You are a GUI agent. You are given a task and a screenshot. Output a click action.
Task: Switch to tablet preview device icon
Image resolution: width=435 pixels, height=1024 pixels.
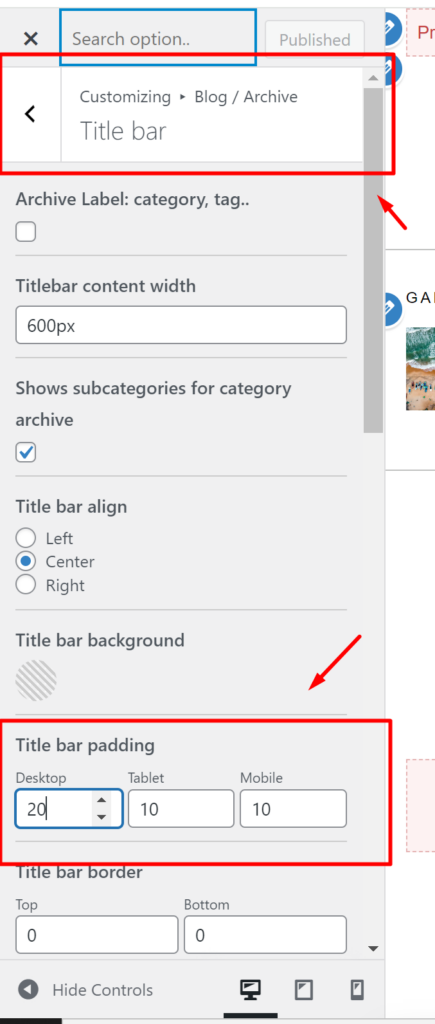303,990
